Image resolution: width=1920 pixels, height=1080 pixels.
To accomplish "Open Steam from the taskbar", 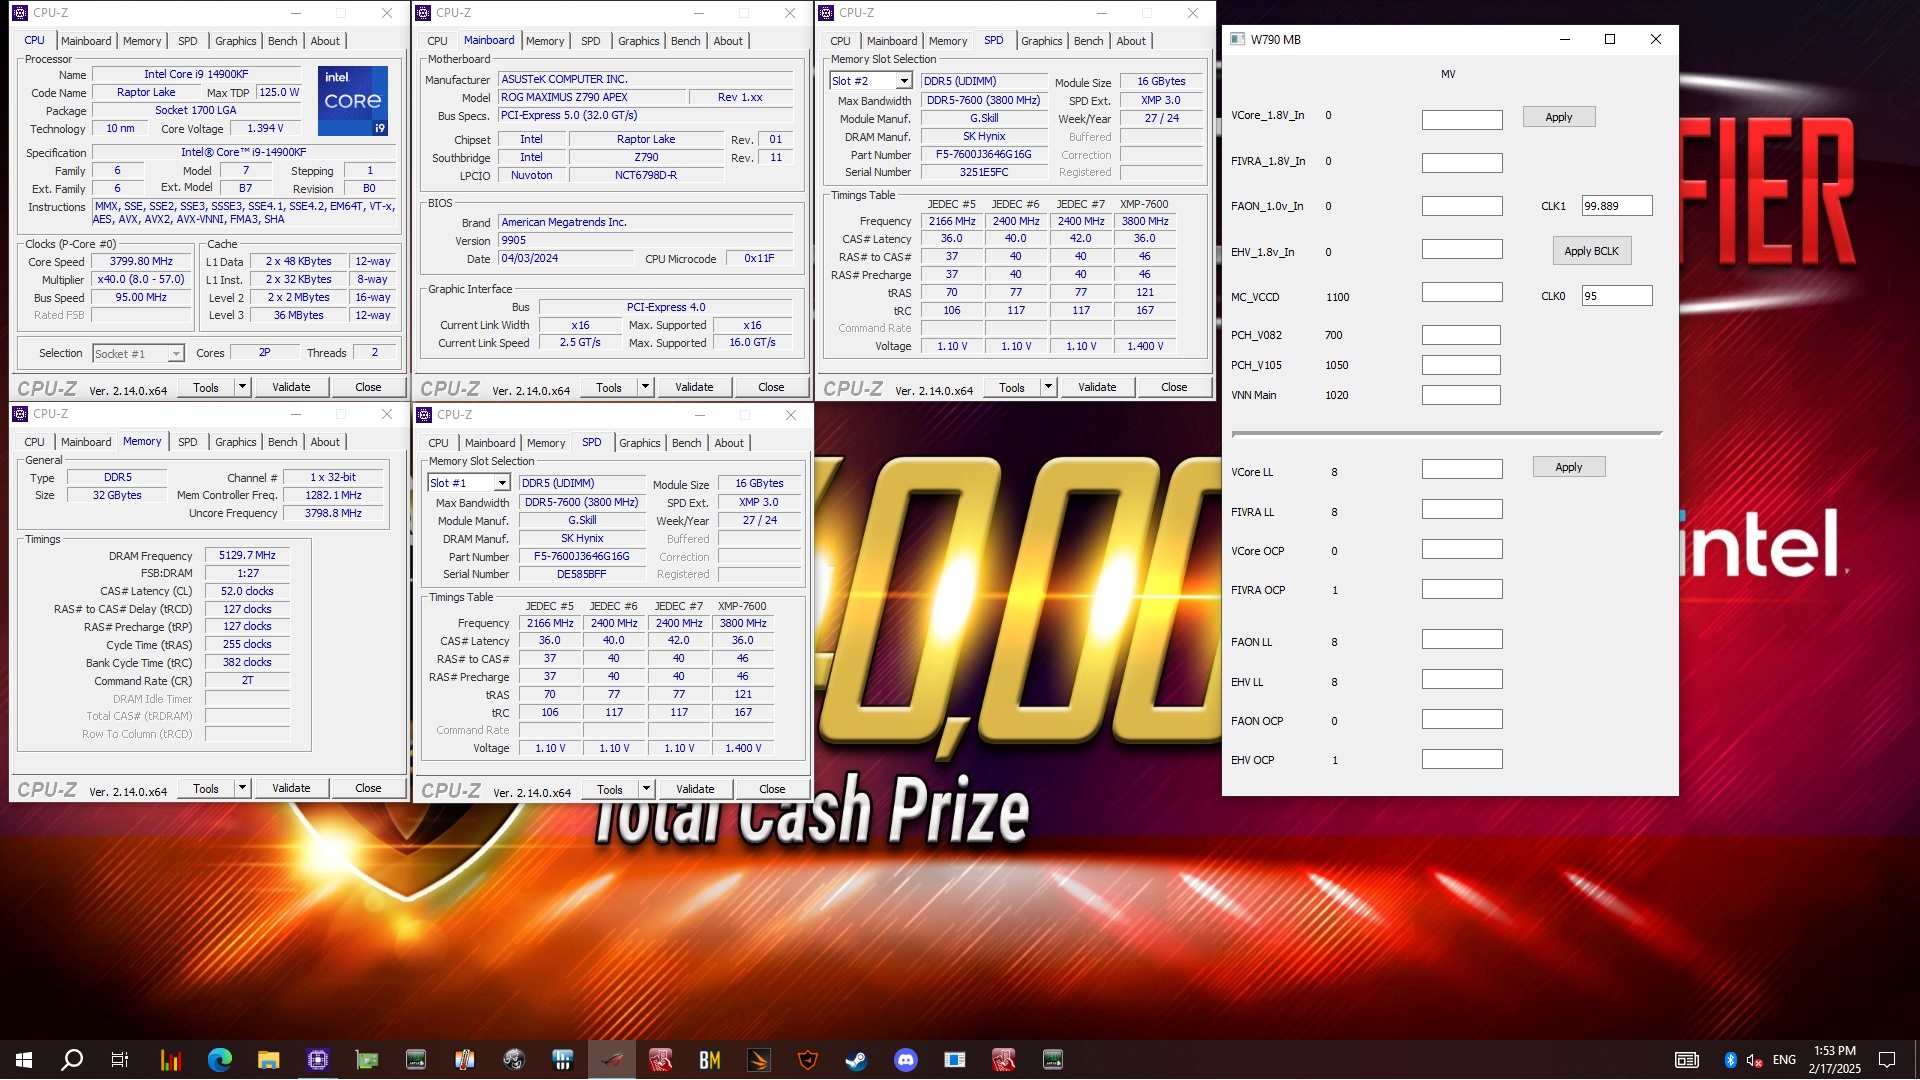I will click(856, 1060).
